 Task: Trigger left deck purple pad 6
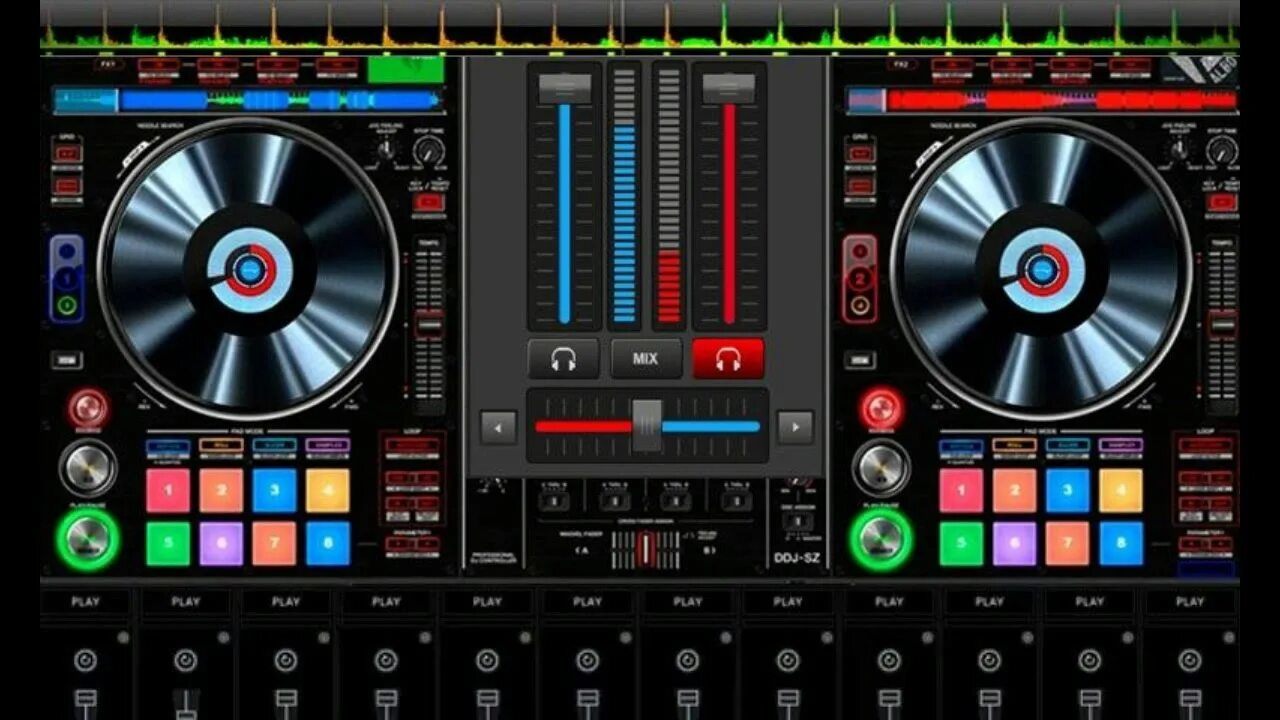point(221,544)
